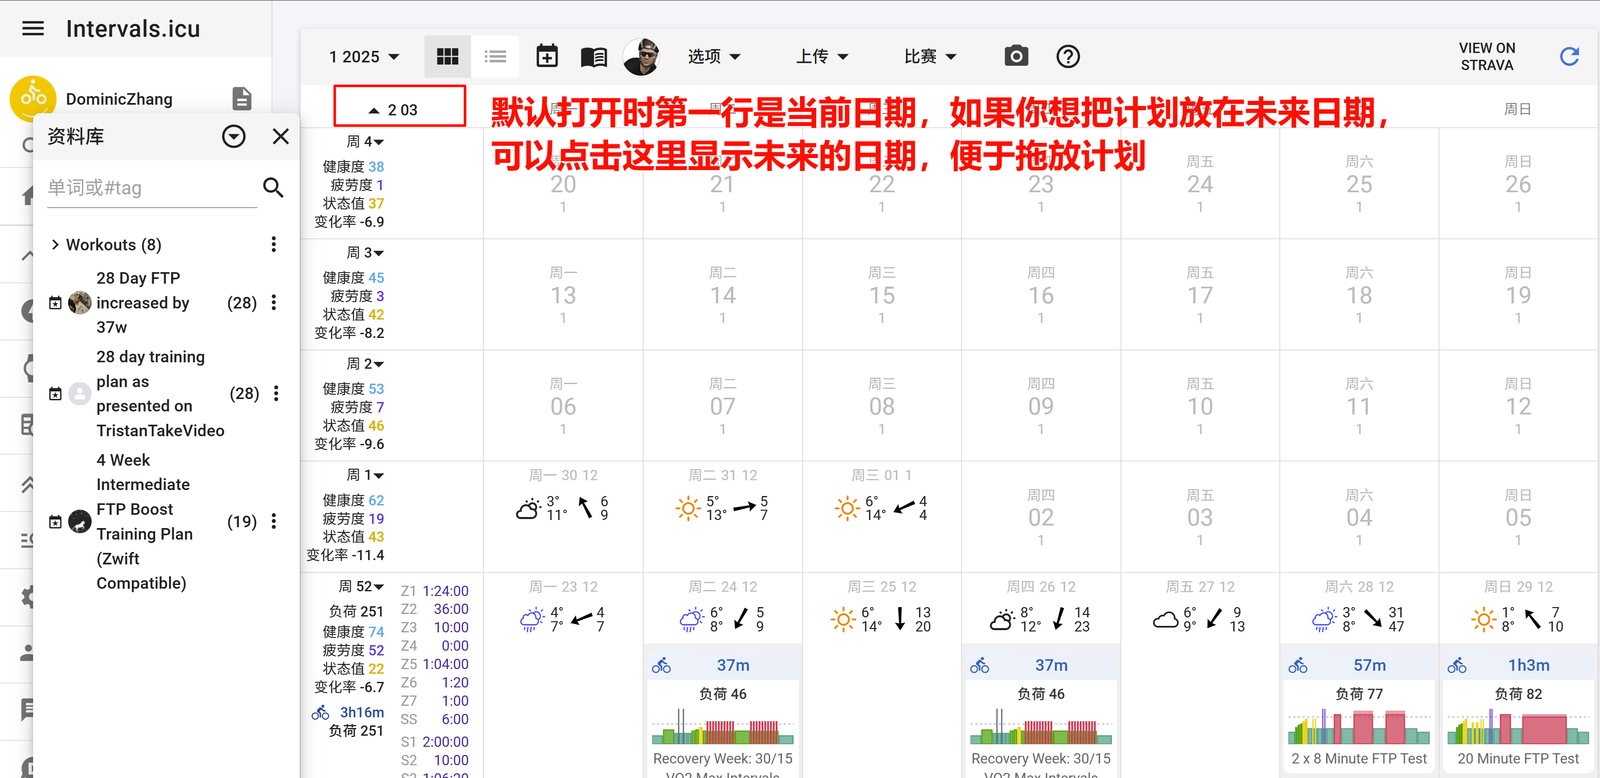Open the 20 Minute FTP Test workout card
The width and height of the screenshot is (1600, 778).
pos(1517,712)
